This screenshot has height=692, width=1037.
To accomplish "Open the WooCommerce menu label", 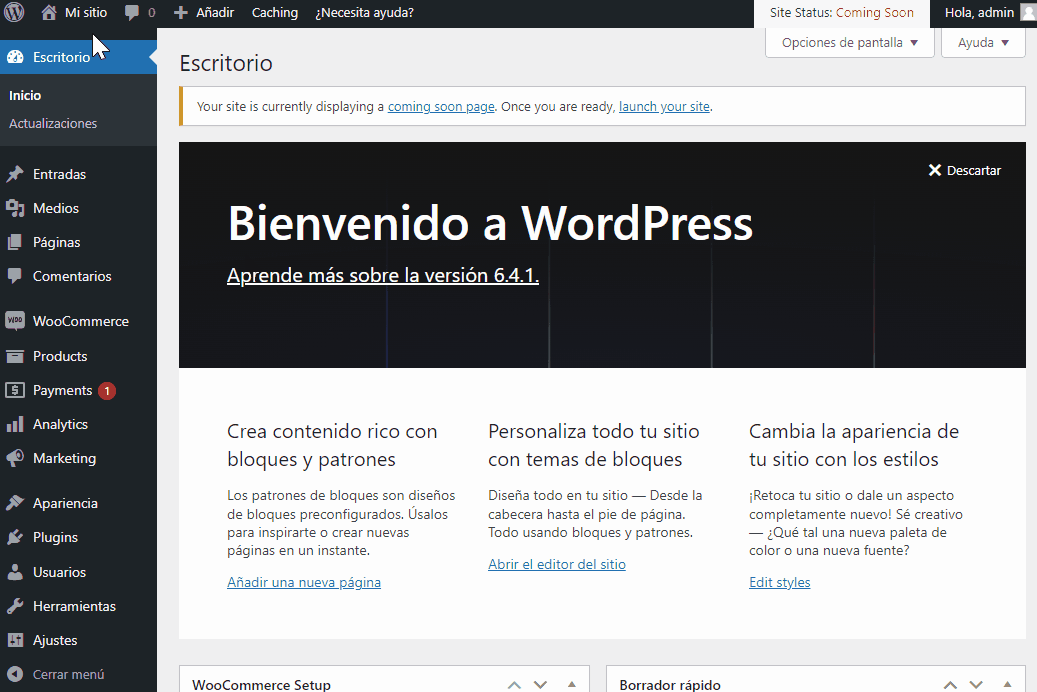I will [81, 321].
